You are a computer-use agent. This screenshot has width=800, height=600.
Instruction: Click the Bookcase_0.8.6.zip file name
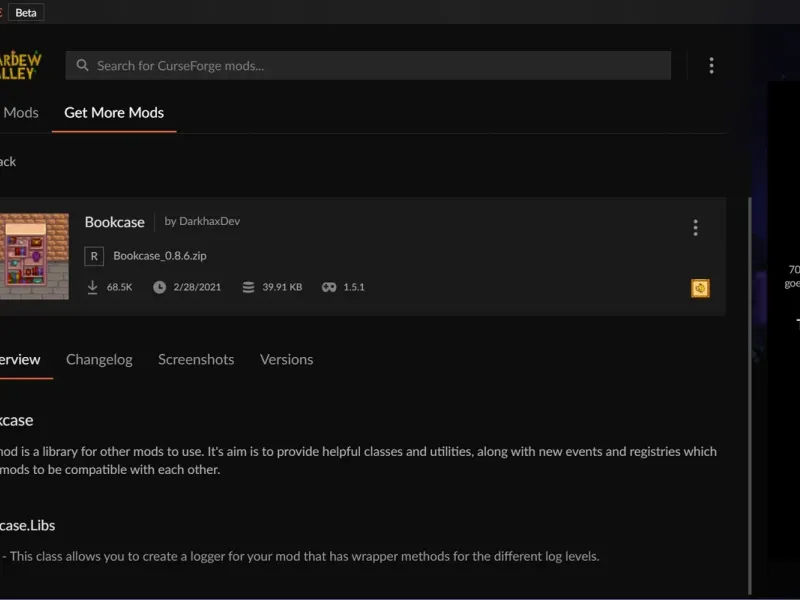tap(160, 256)
